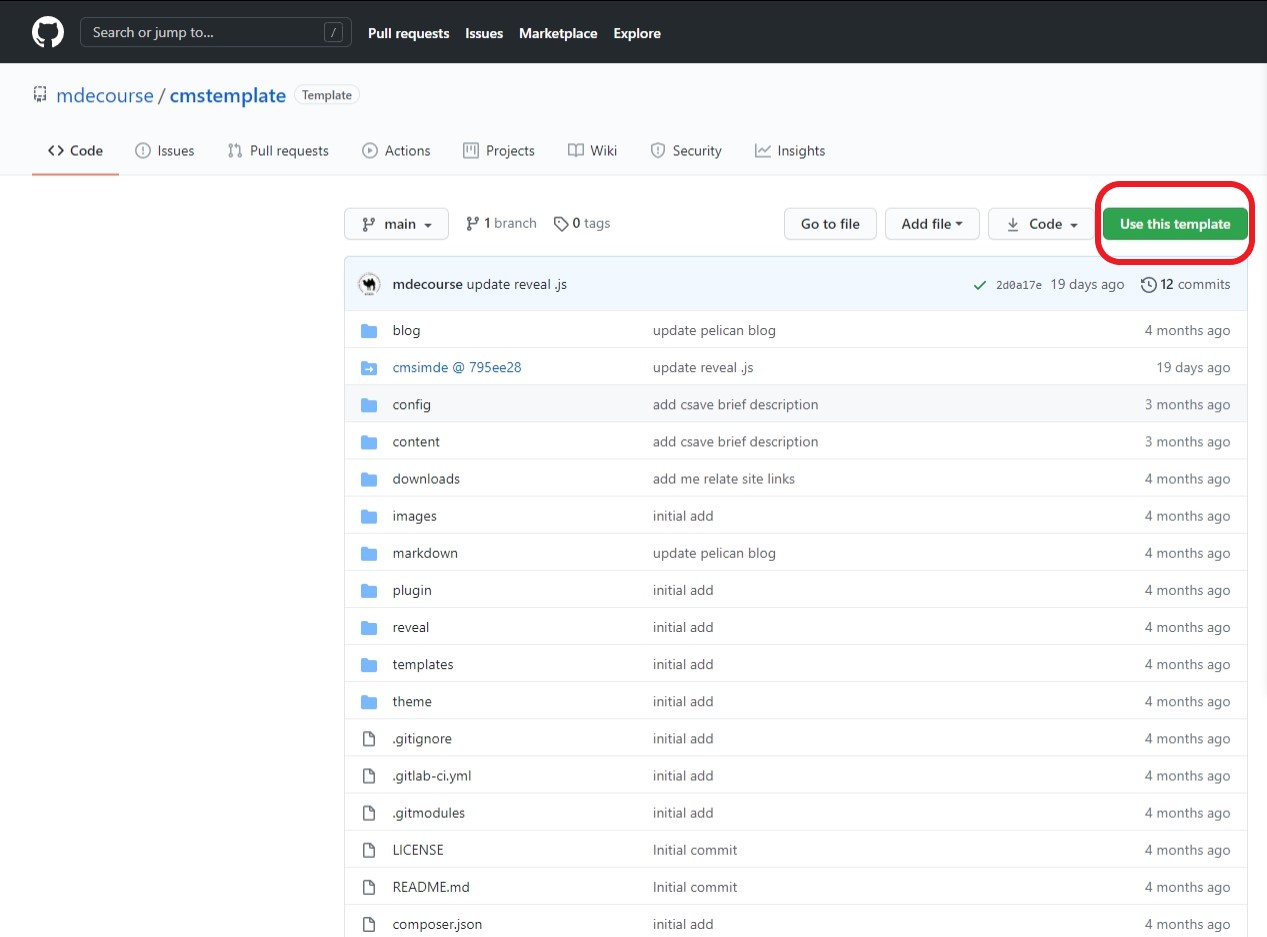Expand the Add file dropdown

[932, 224]
